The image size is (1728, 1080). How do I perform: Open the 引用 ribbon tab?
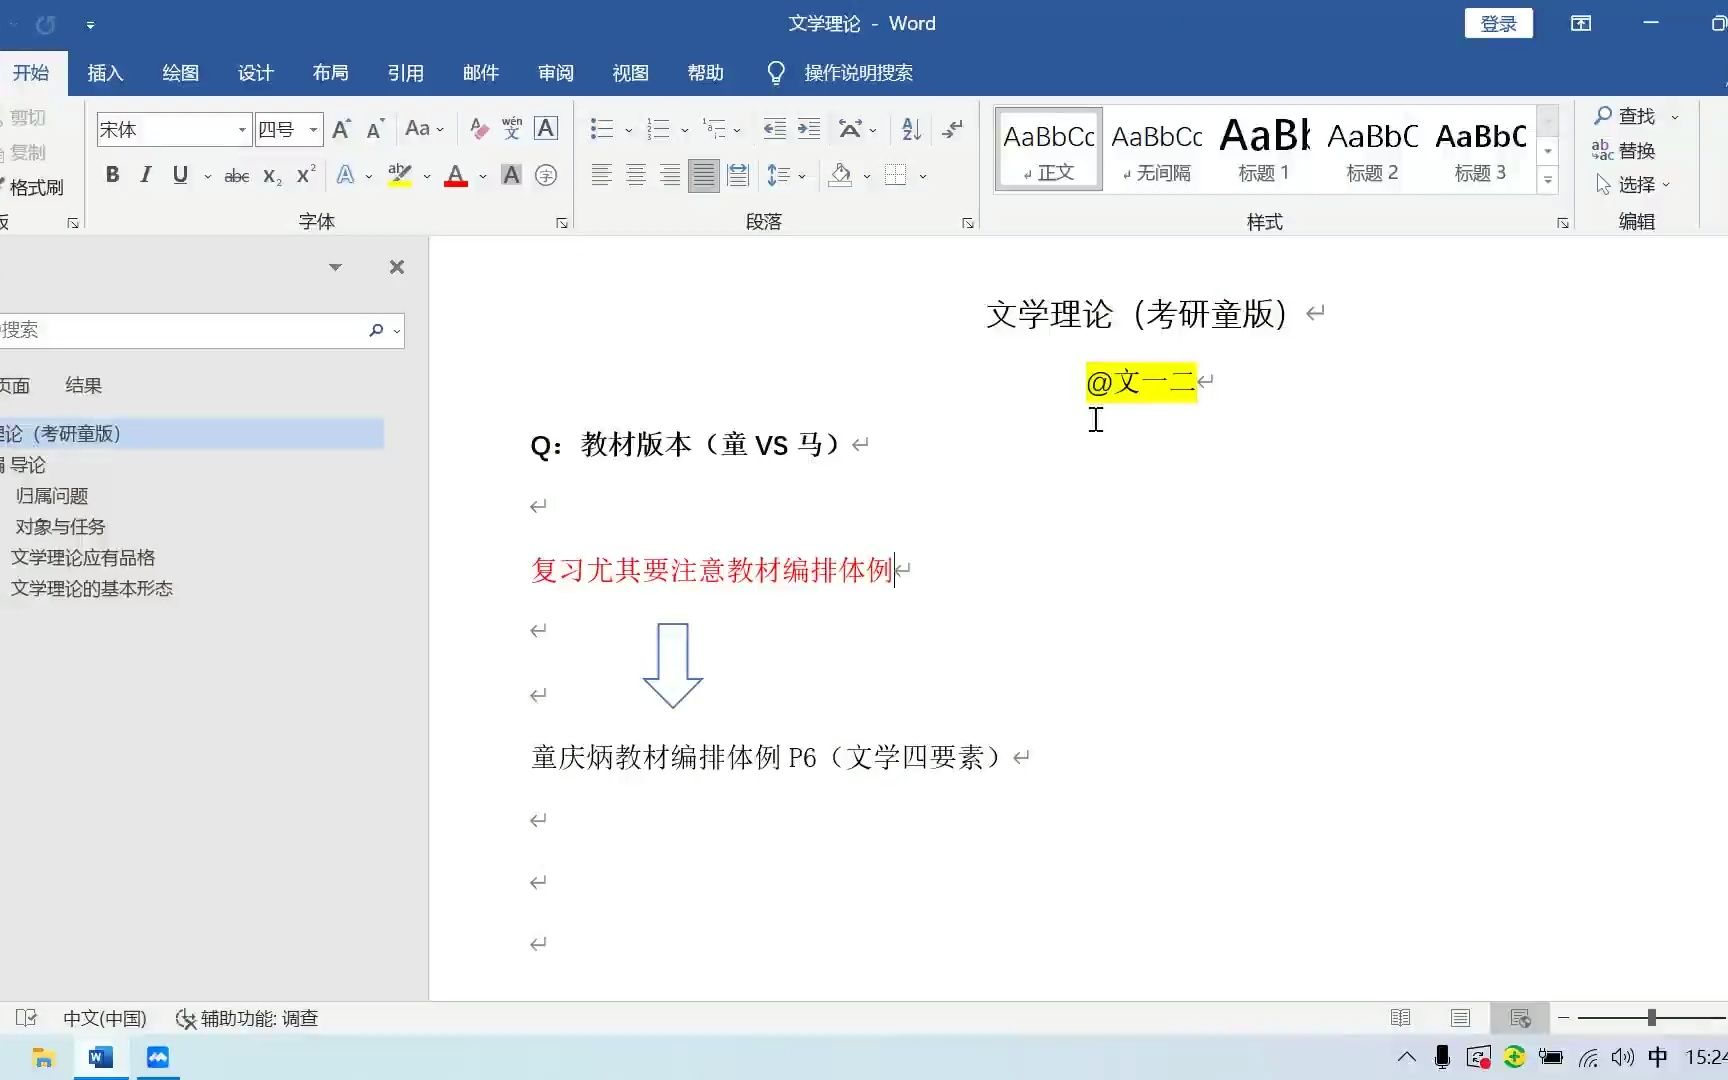(x=405, y=73)
